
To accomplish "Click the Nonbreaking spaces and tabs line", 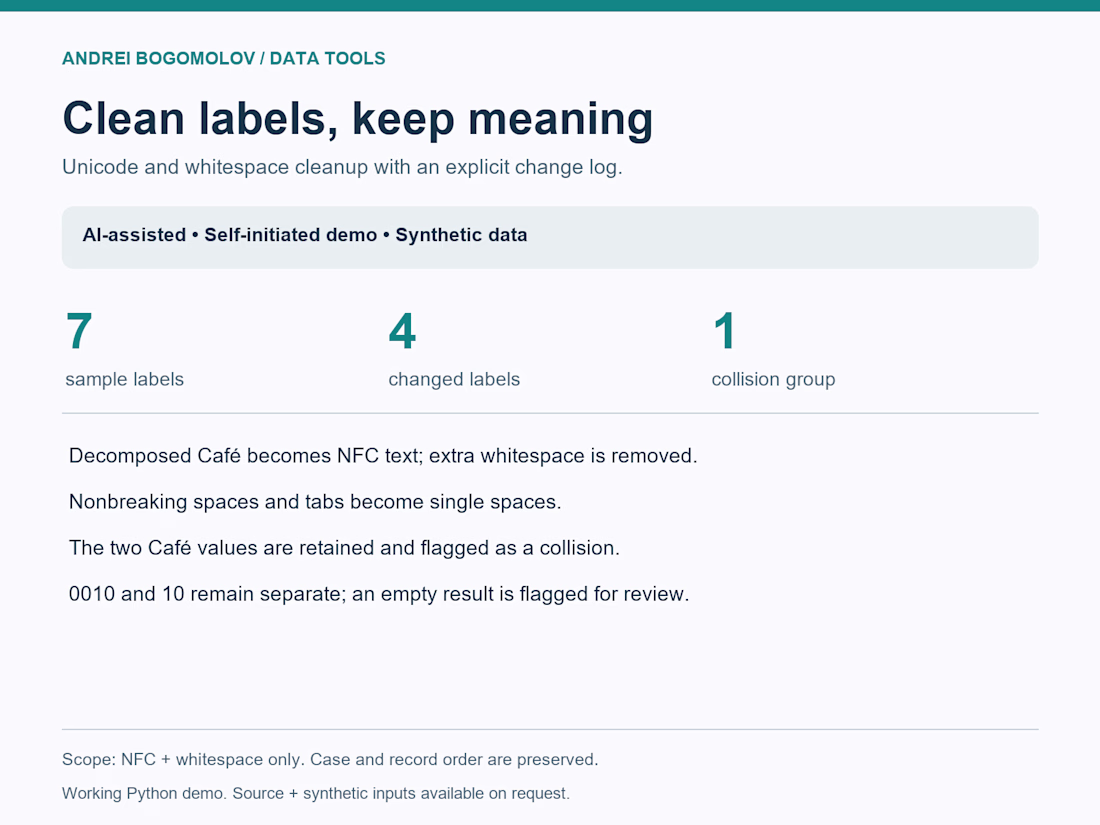I will (x=315, y=502).
